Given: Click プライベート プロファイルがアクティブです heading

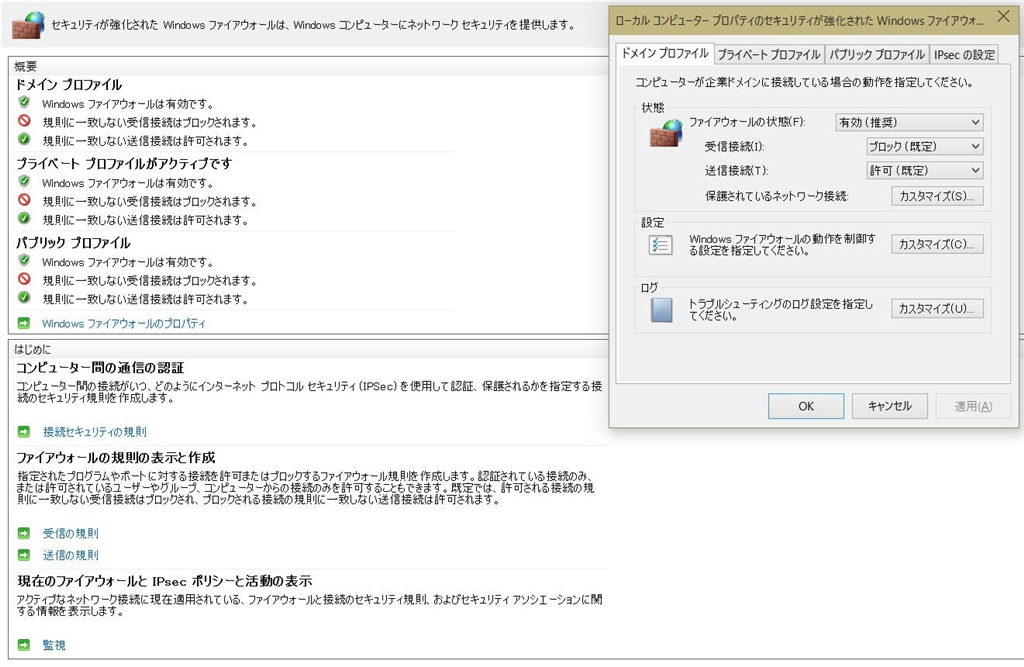Looking at the screenshot, I should [x=123, y=163].
